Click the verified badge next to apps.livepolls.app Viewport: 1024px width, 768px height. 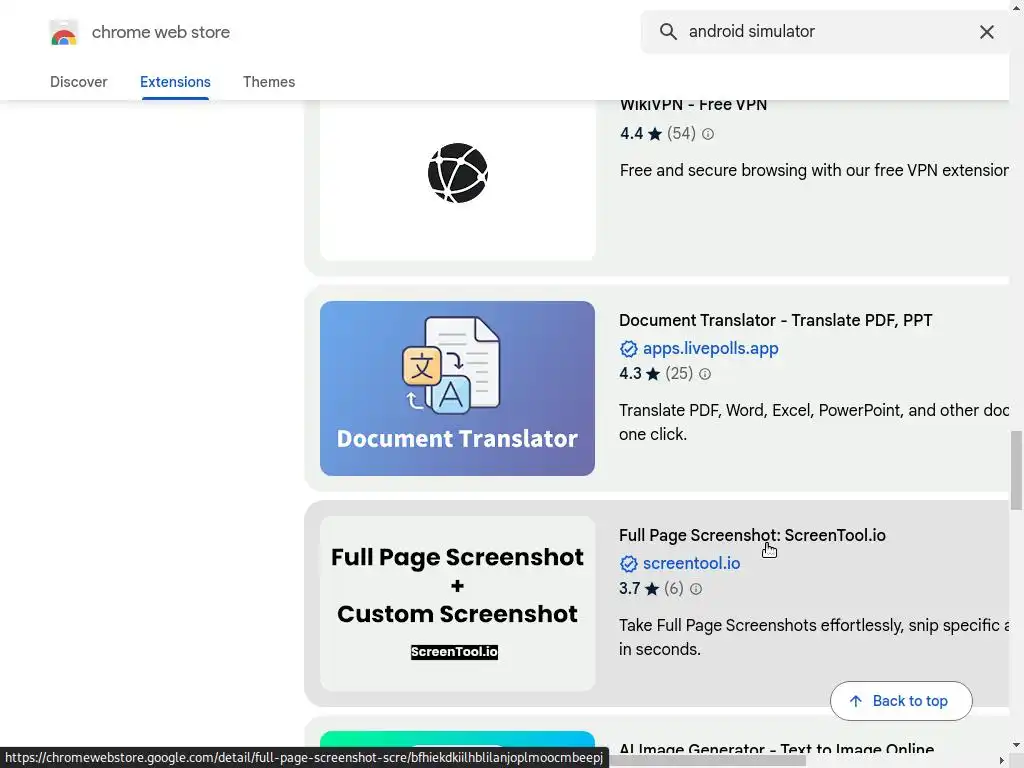click(628, 349)
